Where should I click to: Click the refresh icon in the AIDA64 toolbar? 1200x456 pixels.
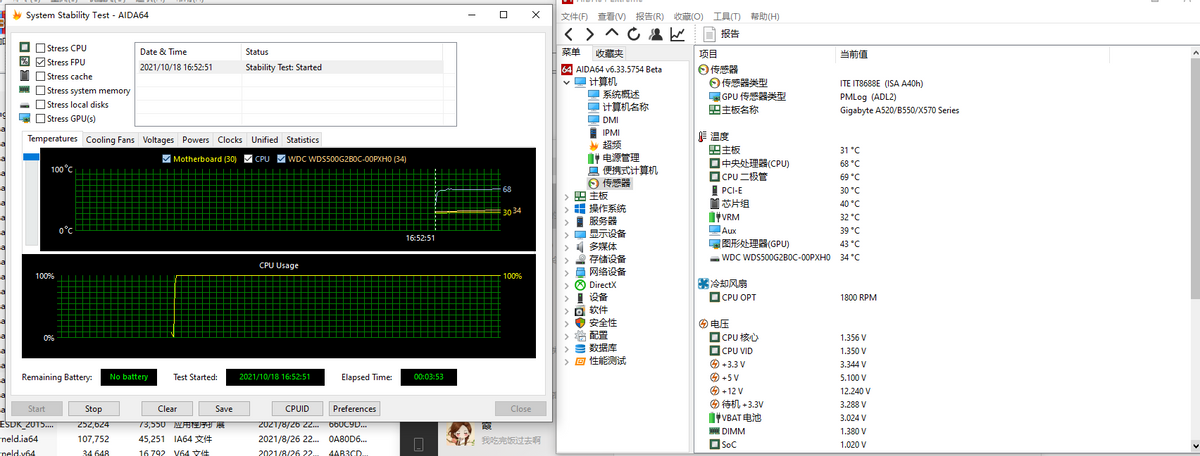pos(633,34)
